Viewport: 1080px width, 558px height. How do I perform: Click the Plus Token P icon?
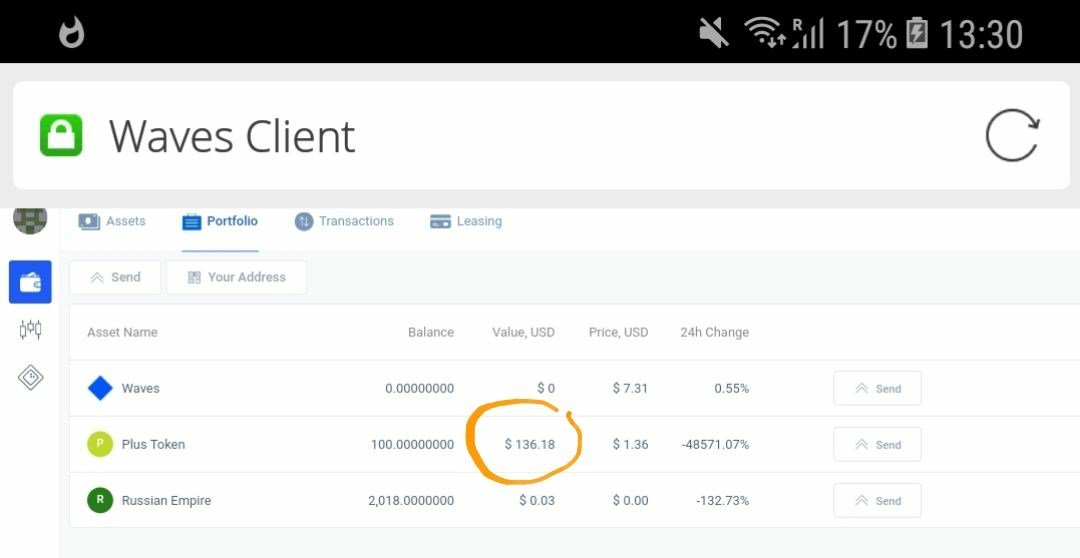click(x=100, y=444)
